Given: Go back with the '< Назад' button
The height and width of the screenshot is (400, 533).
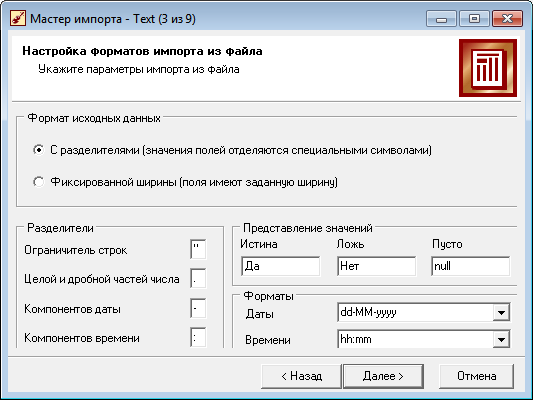Looking at the screenshot, I should pos(301,376).
